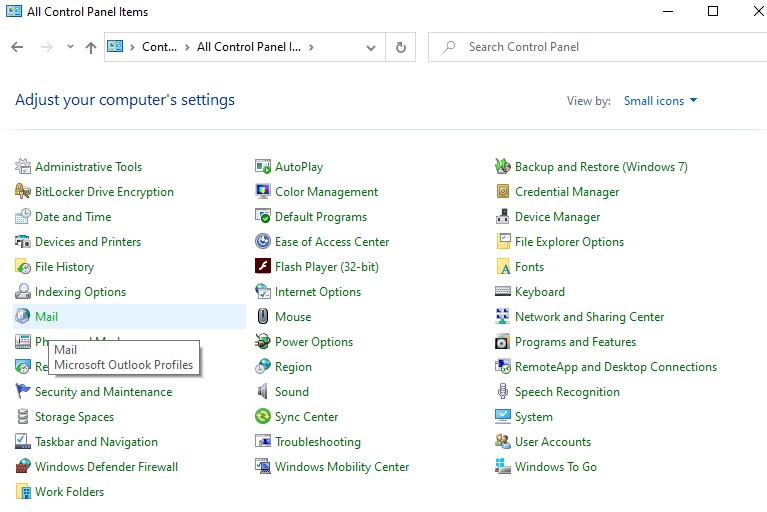Open the View by Small icons dropdown
767x512 pixels.
[x=660, y=101]
